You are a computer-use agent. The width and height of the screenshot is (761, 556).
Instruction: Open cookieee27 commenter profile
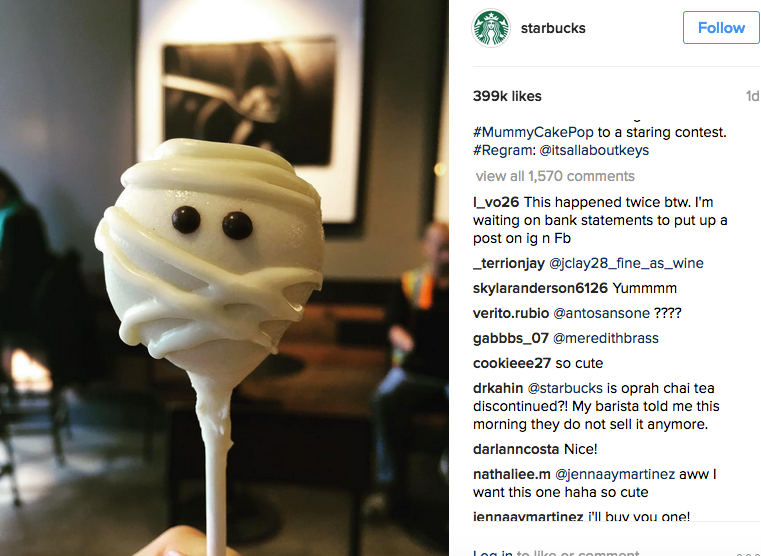(x=512, y=363)
